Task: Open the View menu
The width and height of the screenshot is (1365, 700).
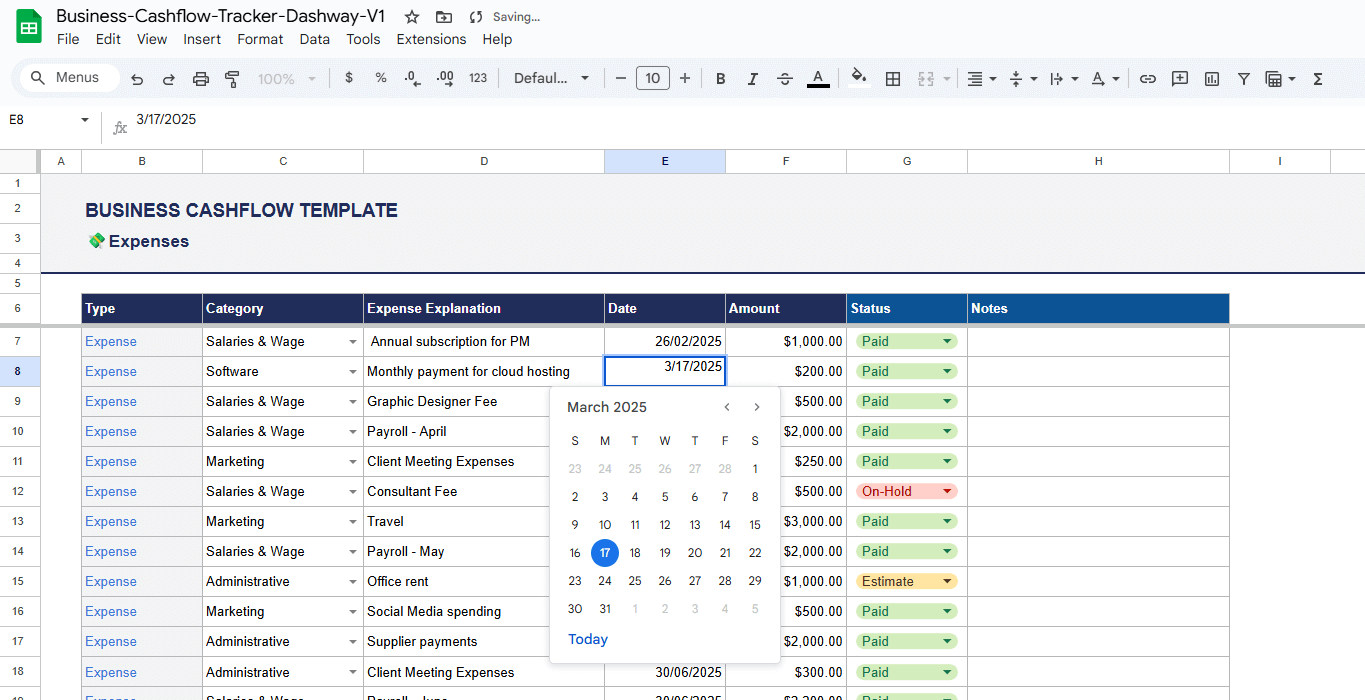Action: 152,39
